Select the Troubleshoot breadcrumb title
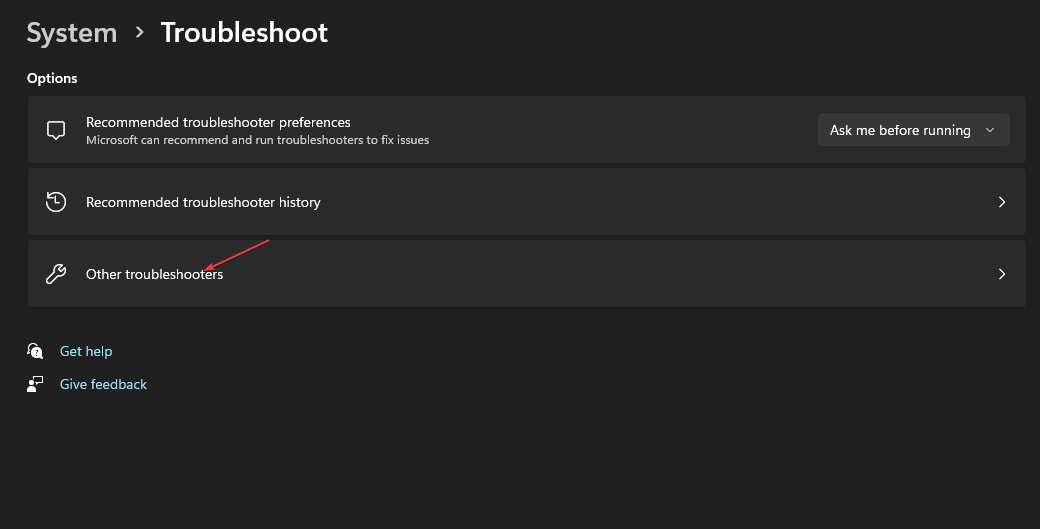The image size is (1040, 529). pos(244,33)
